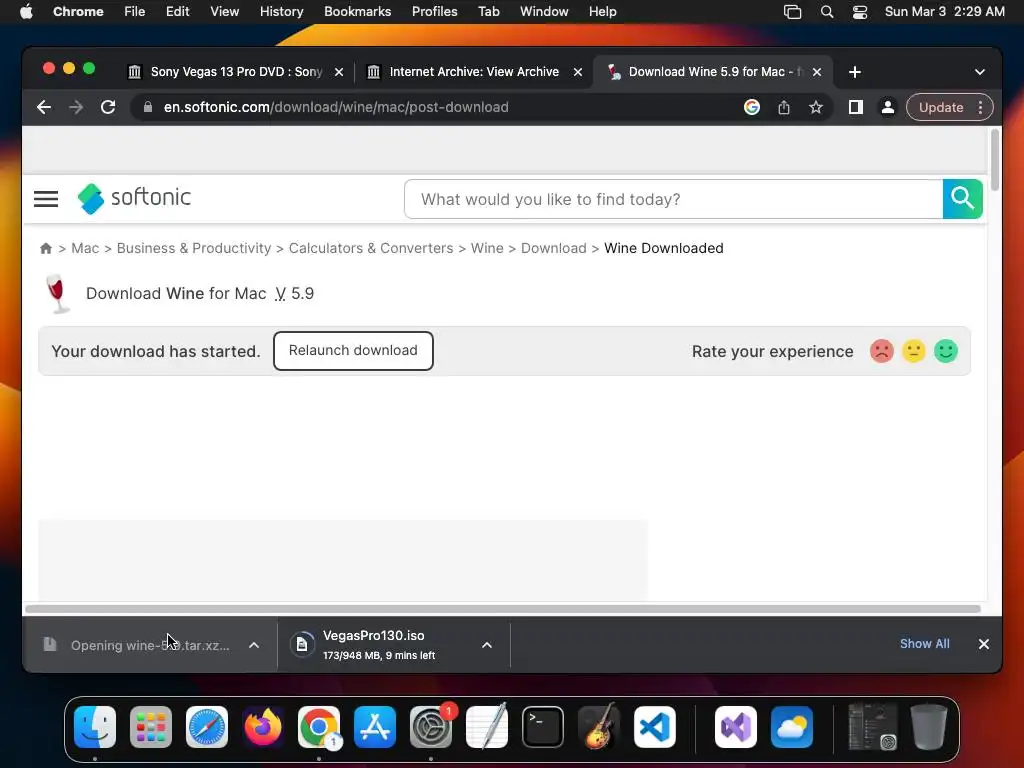Expand the tab search dropdown
This screenshot has width=1024, height=768.
(980, 72)
